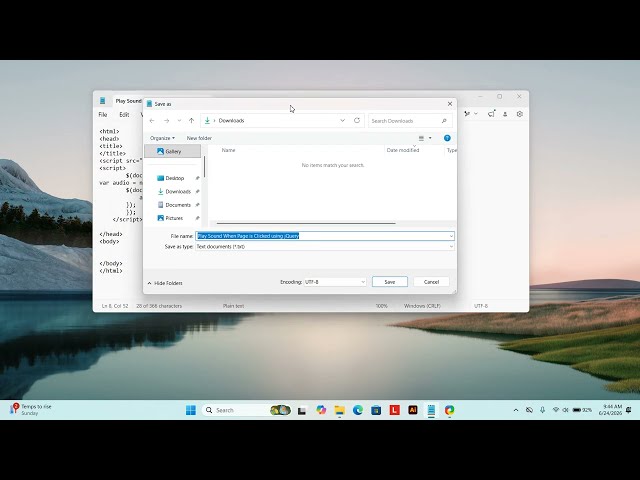
Task: Click the forward navigation arrow
Action: [166, 121]
